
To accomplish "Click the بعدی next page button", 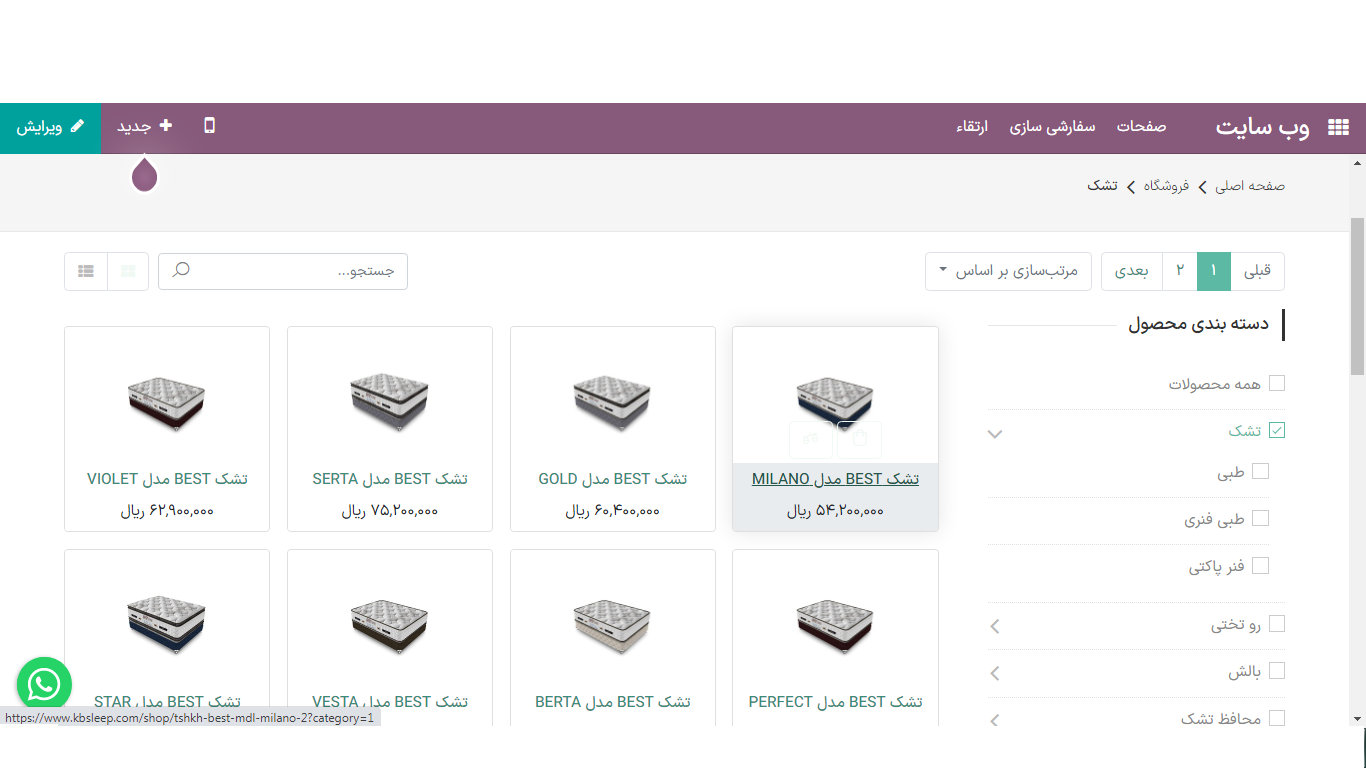I will 1132,271.
